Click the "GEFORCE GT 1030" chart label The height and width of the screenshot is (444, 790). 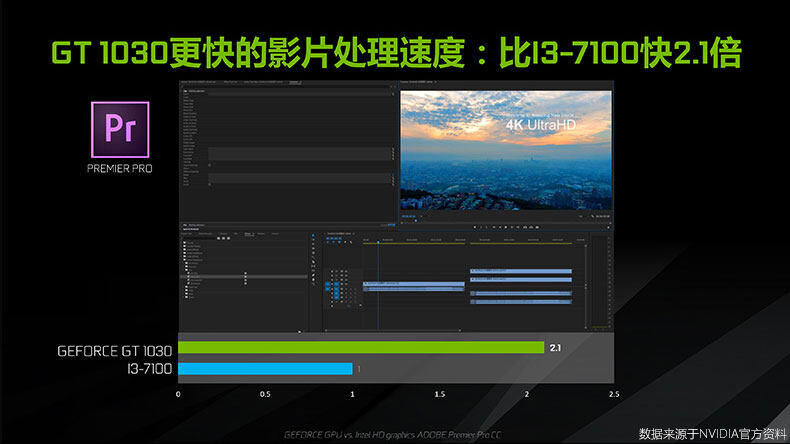(114, 351)
